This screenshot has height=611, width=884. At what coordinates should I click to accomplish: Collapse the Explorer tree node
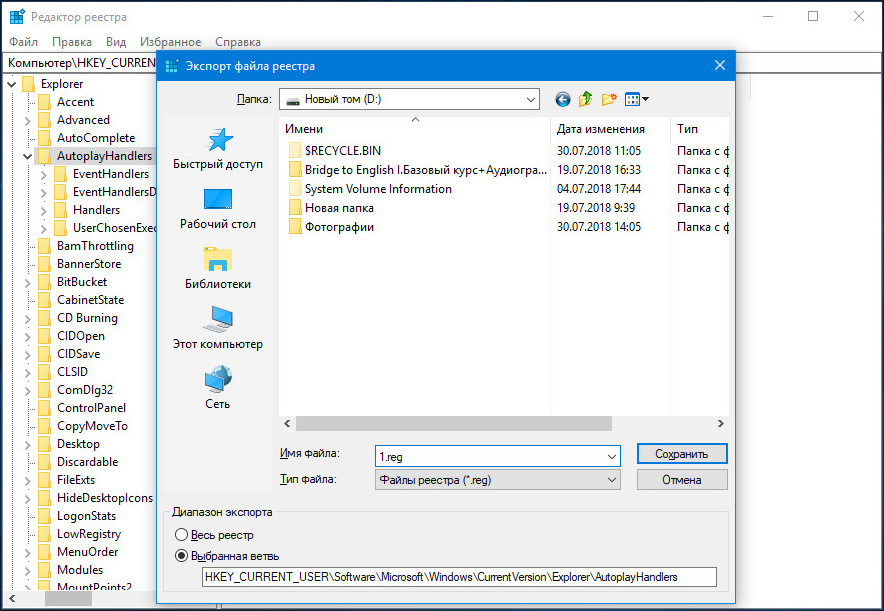coord(12,85)
